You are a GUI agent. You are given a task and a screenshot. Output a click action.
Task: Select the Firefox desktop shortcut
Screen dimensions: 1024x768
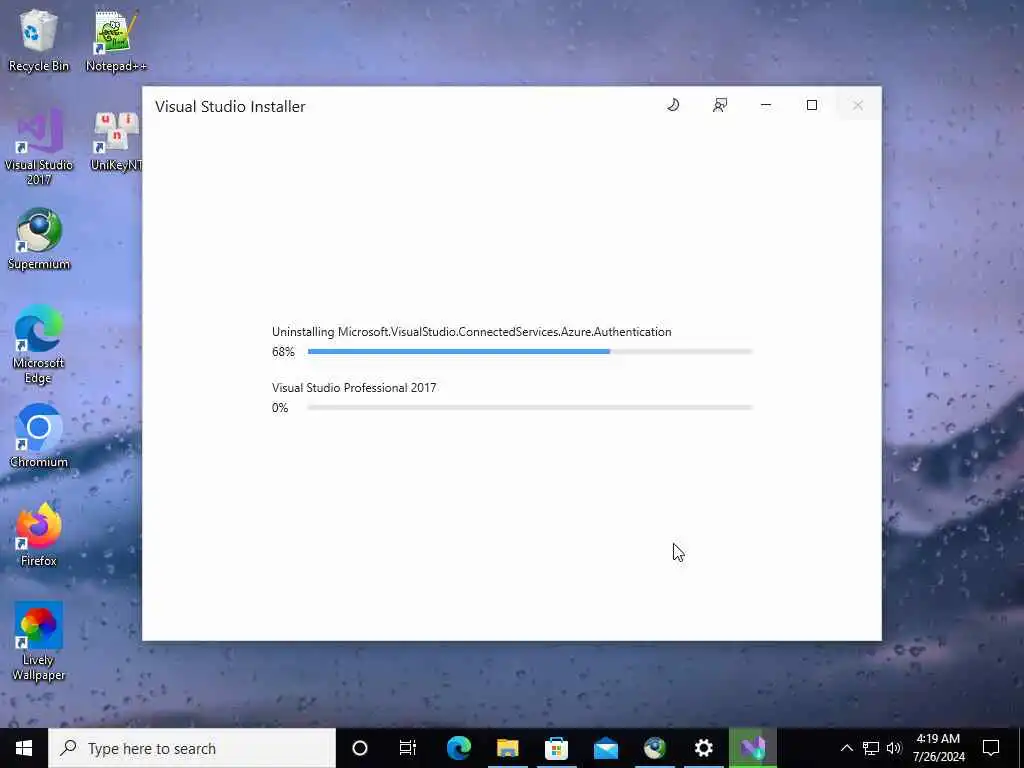point(39,536)
